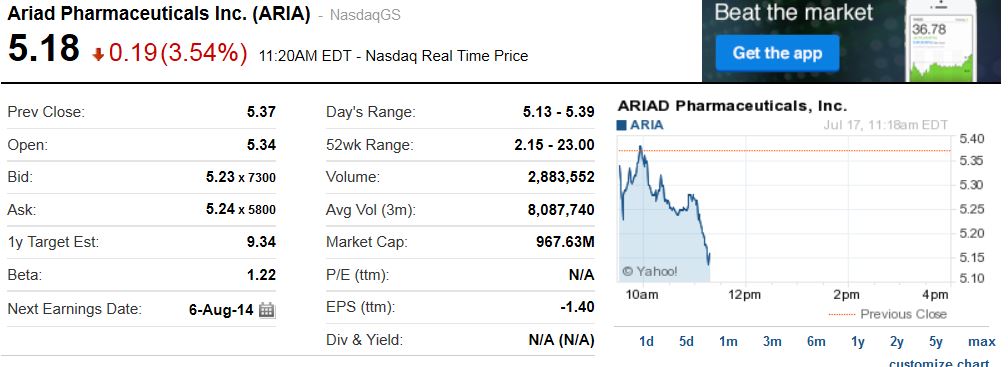Select the 2y chart range
Image resolution: width=1008 pixels, height=367 pixels.
click(x=897, y=342)
